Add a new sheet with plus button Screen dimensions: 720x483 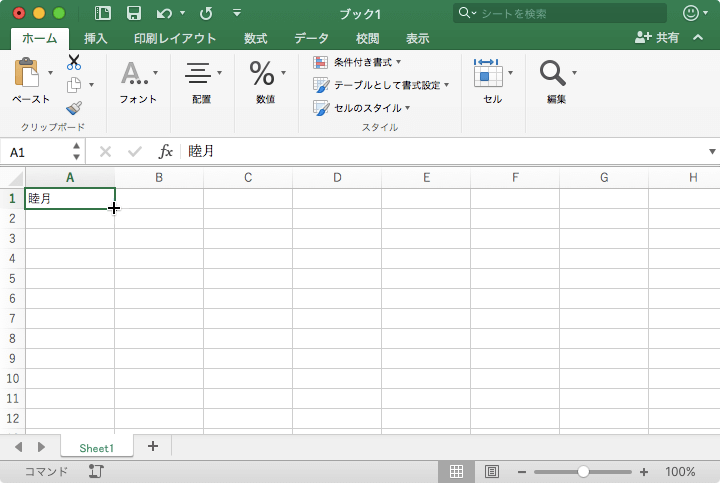tap(153, 446)
